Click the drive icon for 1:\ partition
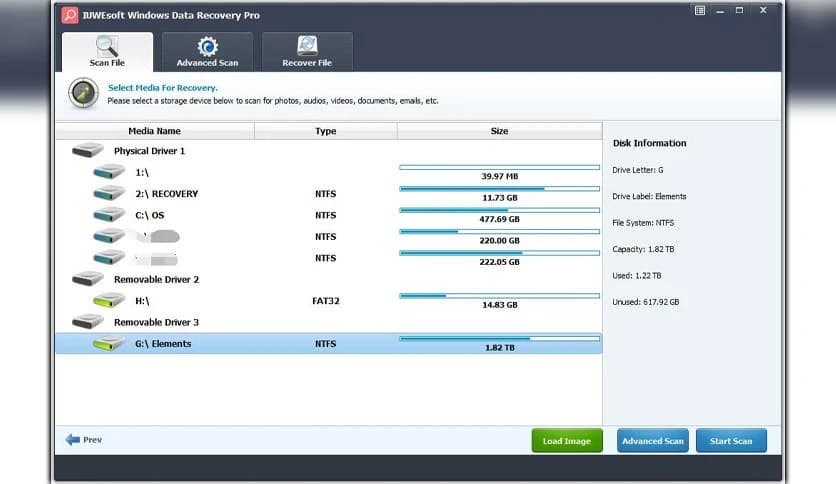This screenshot has height=484, width=836. pyautogui.click(x=109, y=172)
